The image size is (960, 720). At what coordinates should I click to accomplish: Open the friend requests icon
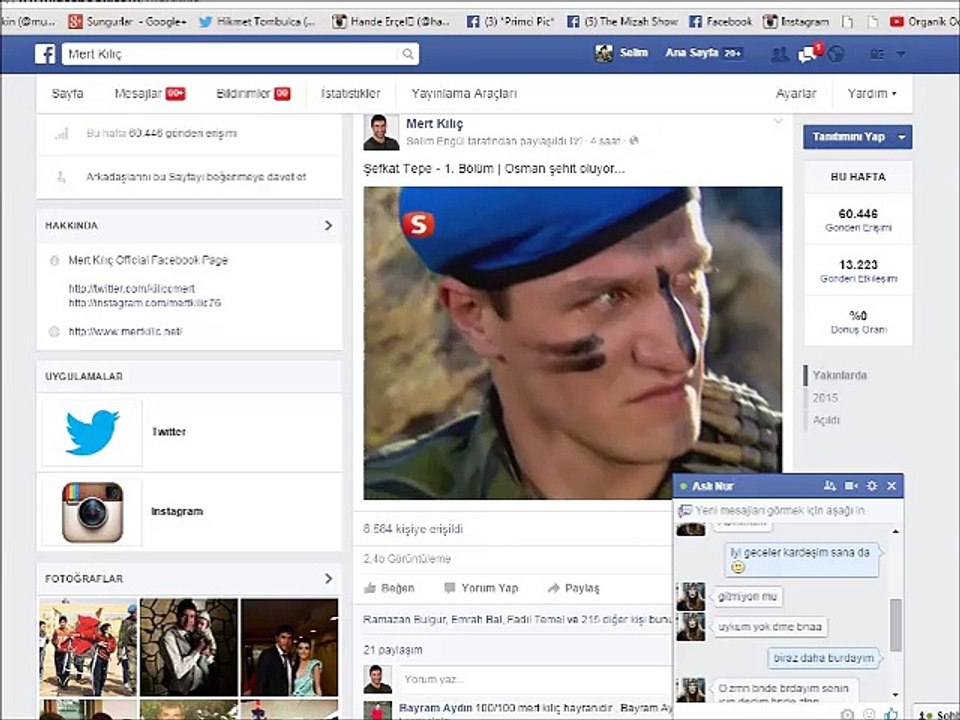pyautogui.click(x=779, y=54)
